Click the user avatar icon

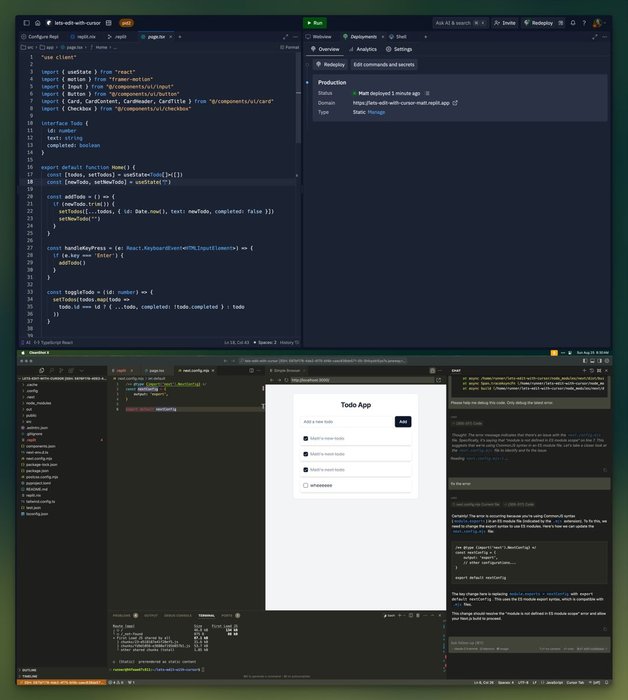[597, 22]
